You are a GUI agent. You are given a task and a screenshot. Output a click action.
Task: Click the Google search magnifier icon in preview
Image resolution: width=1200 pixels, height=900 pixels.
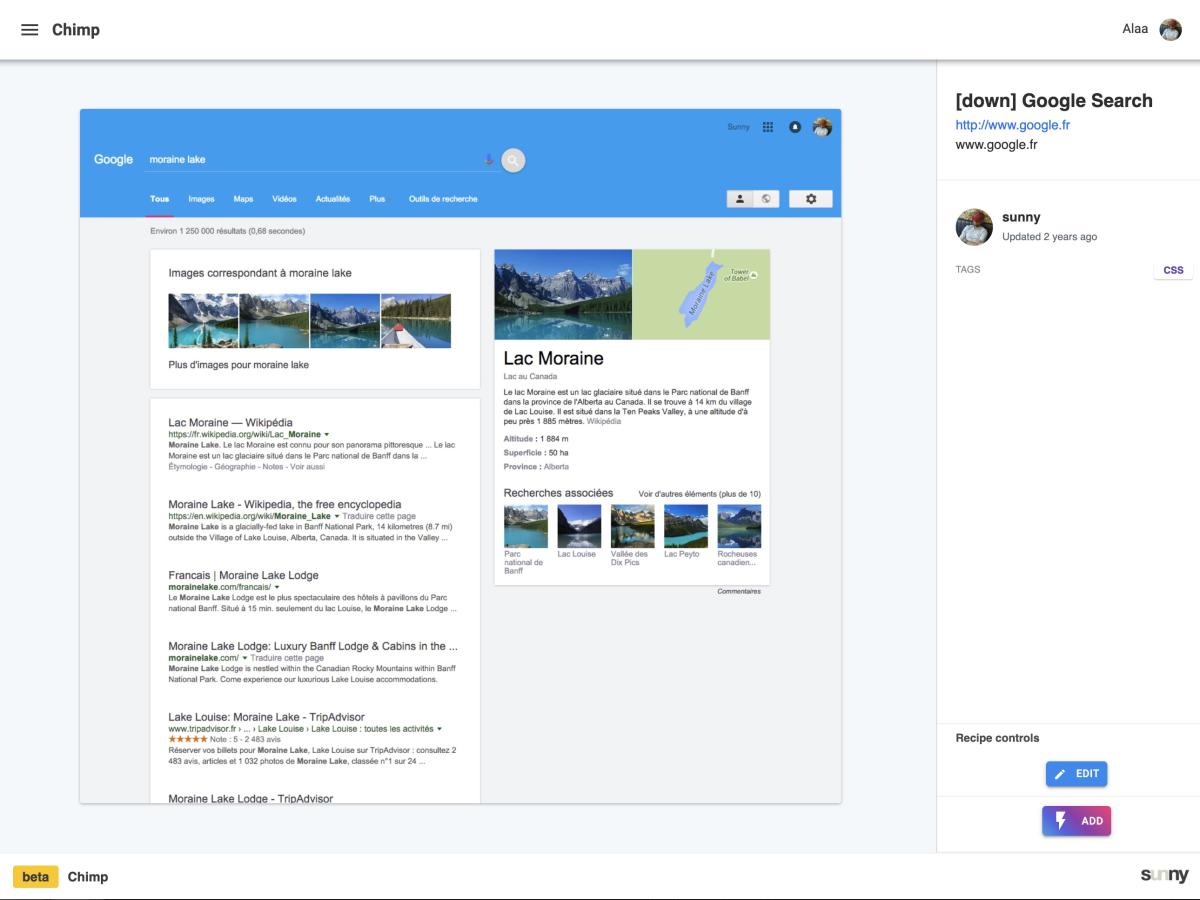[x=513, y=160]
